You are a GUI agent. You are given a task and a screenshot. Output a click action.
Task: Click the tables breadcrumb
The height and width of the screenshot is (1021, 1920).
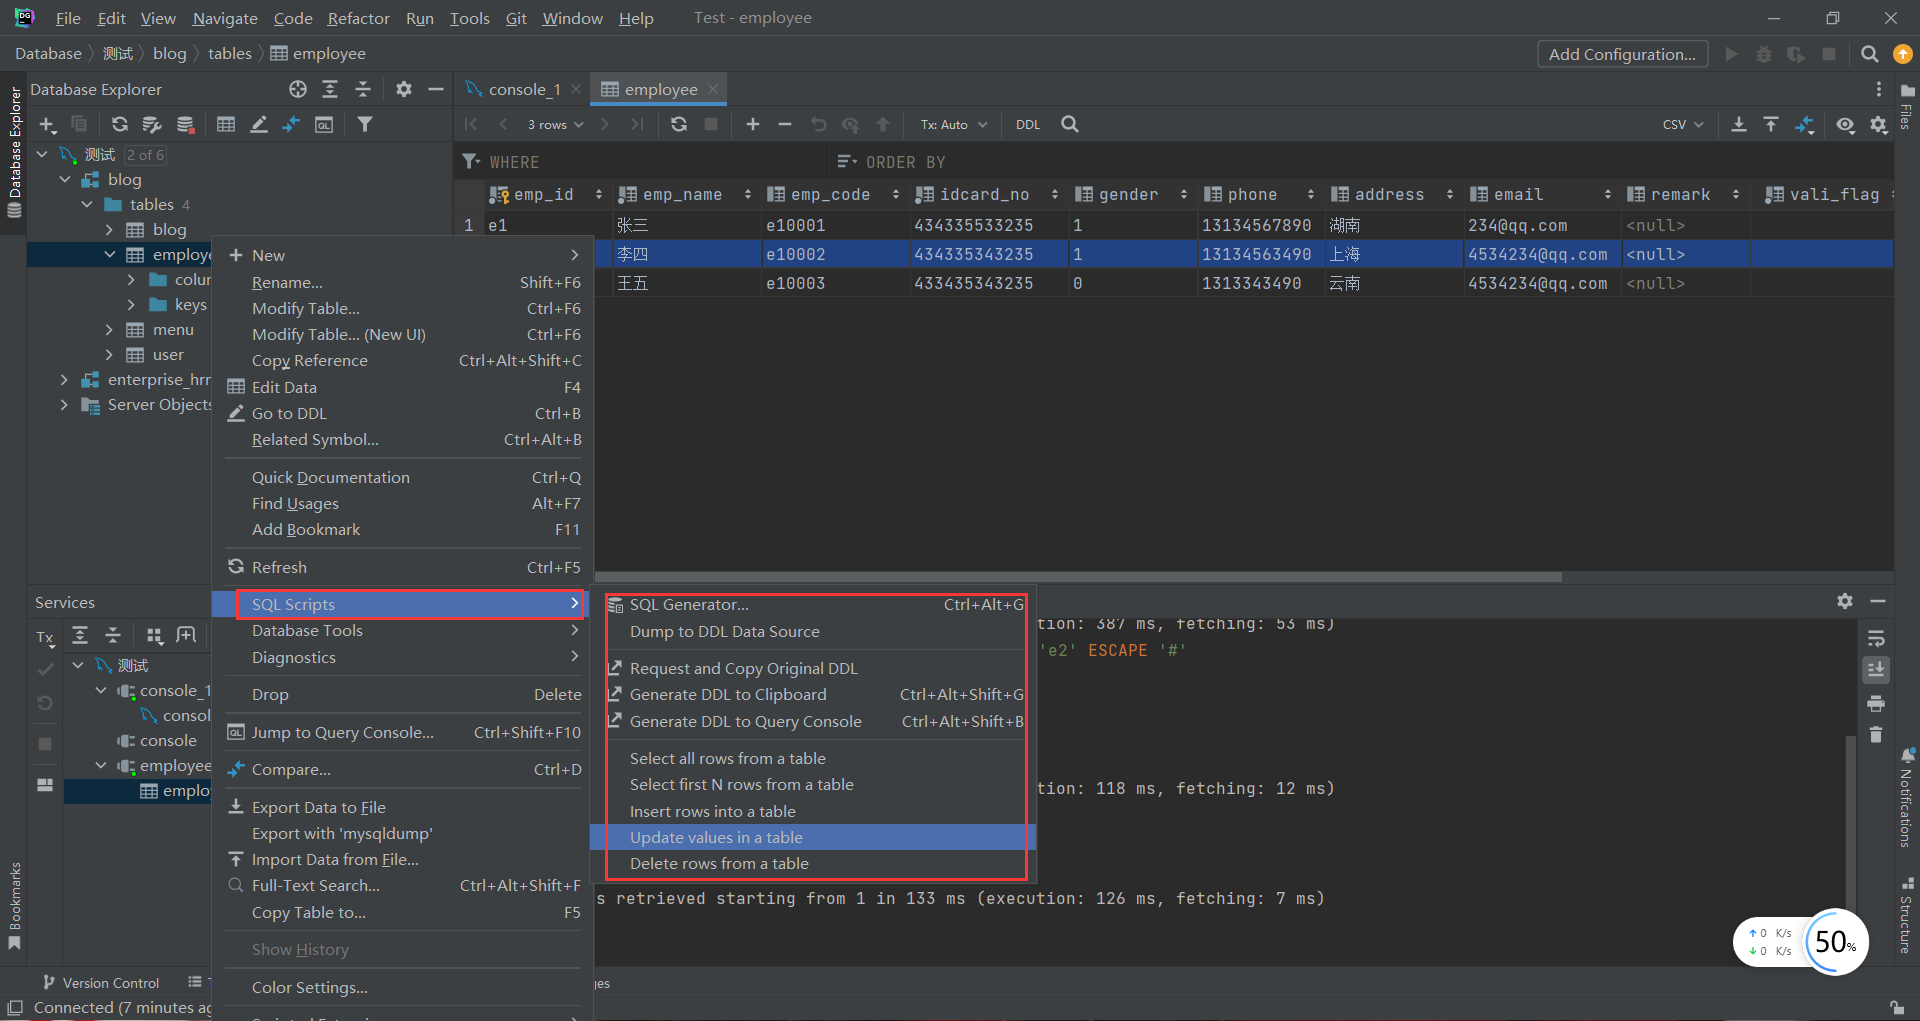pyautogui.click(x=229, y=54)
